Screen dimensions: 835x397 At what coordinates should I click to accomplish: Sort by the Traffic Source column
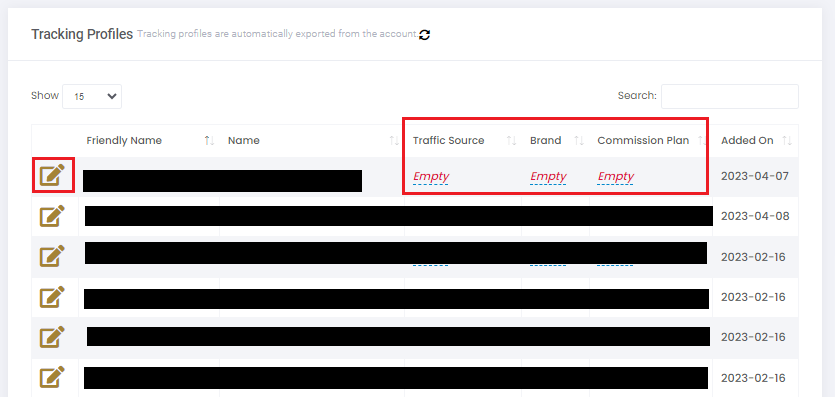click(463, 140)
